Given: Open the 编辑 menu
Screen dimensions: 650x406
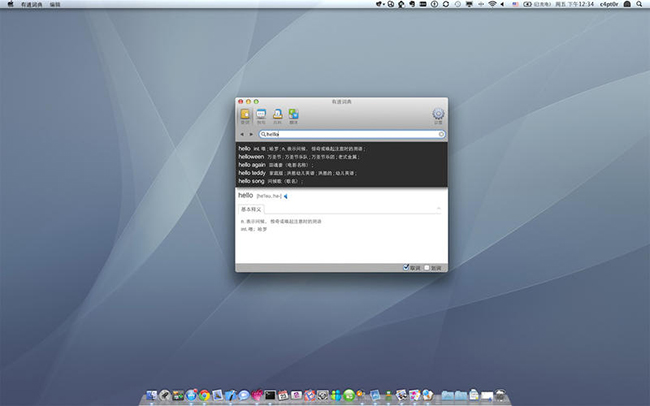Looking at the screenshot, I should tap(55, 5).
